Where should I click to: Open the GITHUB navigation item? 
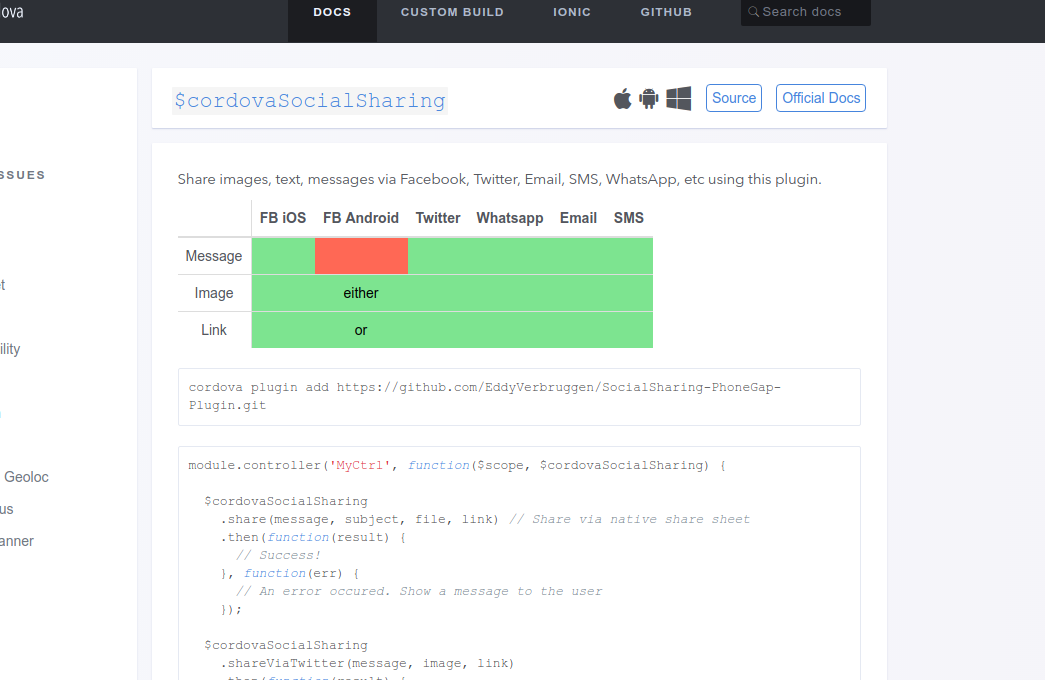665,12
